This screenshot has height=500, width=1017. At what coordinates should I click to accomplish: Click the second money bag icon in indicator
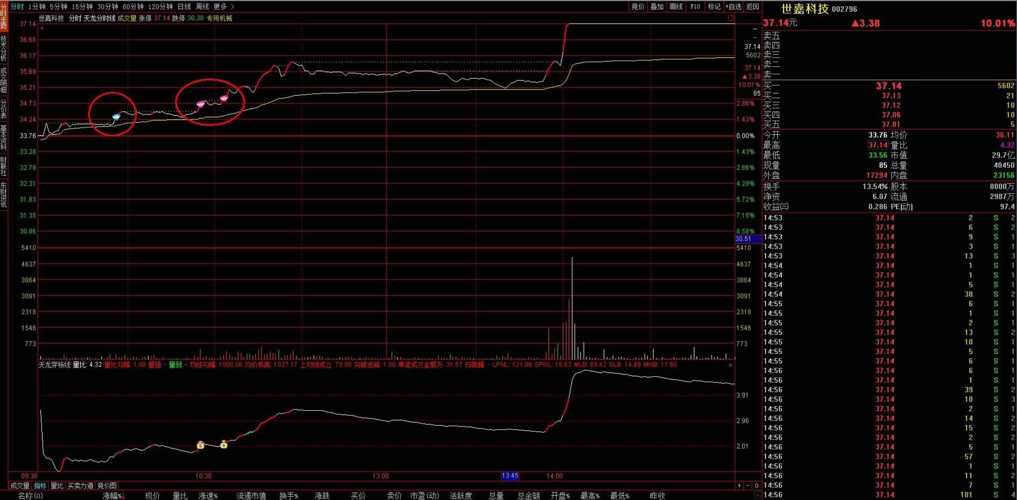pyautogui.click(x=223, y=444)
